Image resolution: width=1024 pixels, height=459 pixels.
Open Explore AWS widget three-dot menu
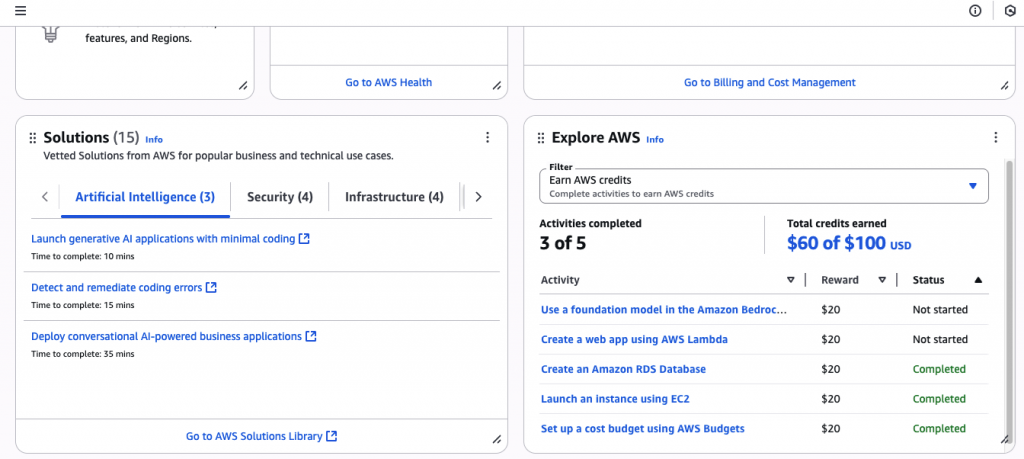point(995,138)
